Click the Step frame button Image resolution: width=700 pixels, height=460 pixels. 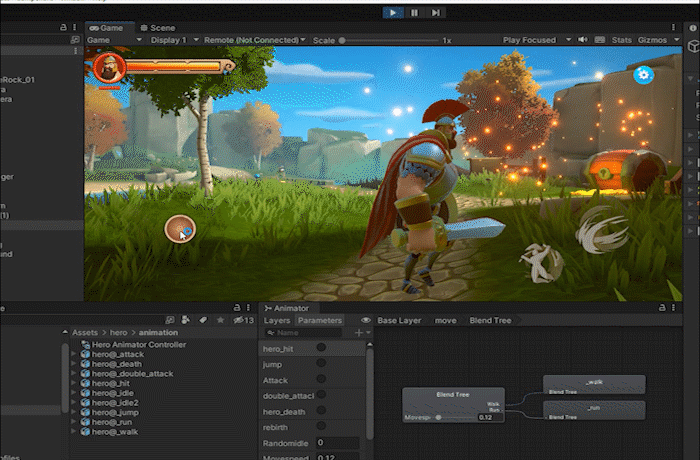pos(436,13)
